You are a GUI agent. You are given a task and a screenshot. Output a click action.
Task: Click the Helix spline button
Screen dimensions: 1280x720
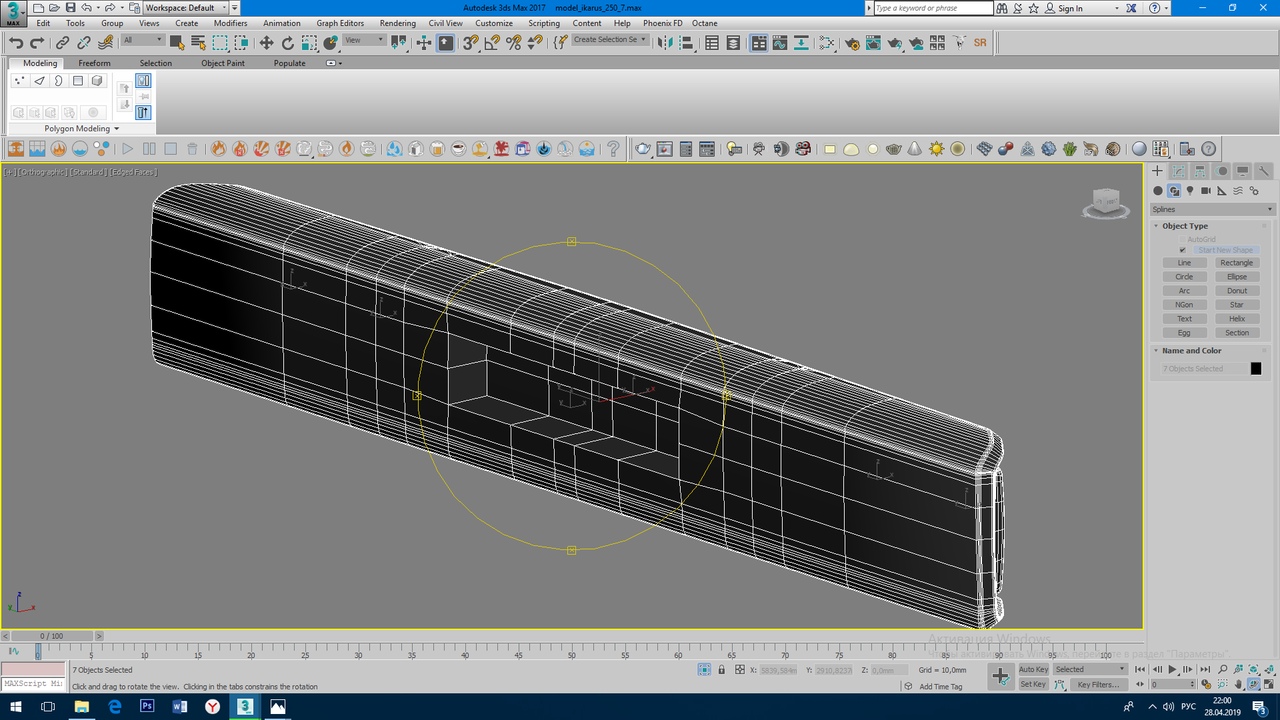1236,319
